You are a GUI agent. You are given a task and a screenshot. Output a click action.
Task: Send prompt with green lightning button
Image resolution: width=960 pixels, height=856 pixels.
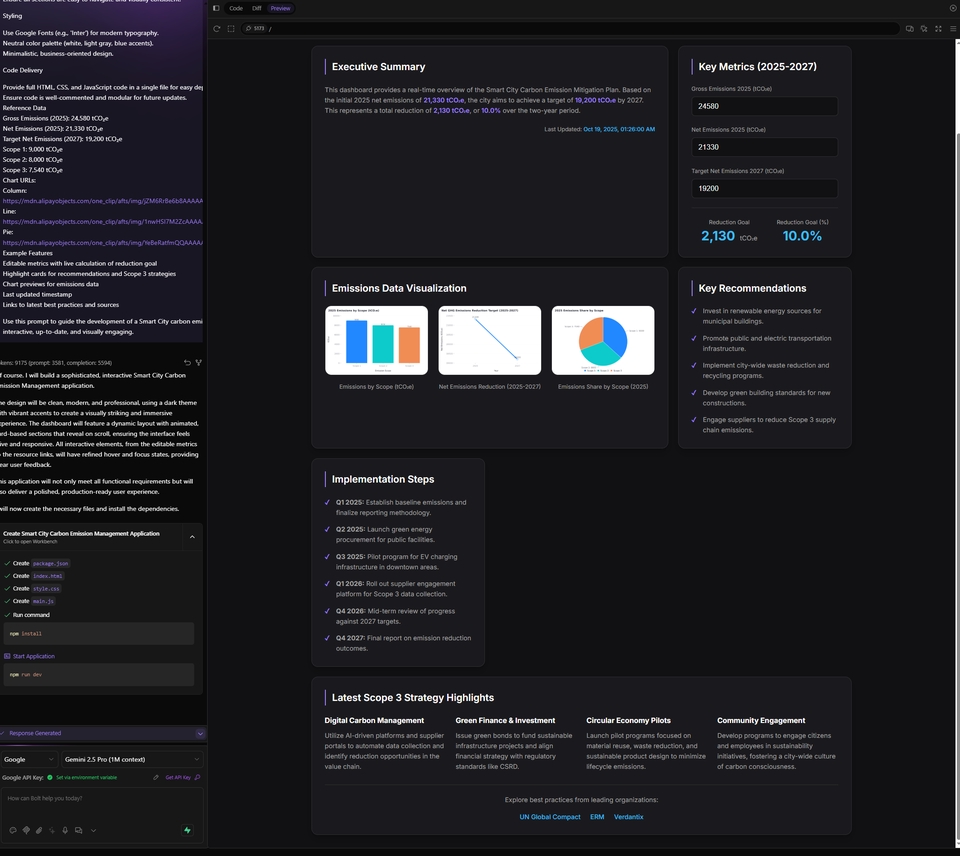pyautogui.click(x=187, y=830)
